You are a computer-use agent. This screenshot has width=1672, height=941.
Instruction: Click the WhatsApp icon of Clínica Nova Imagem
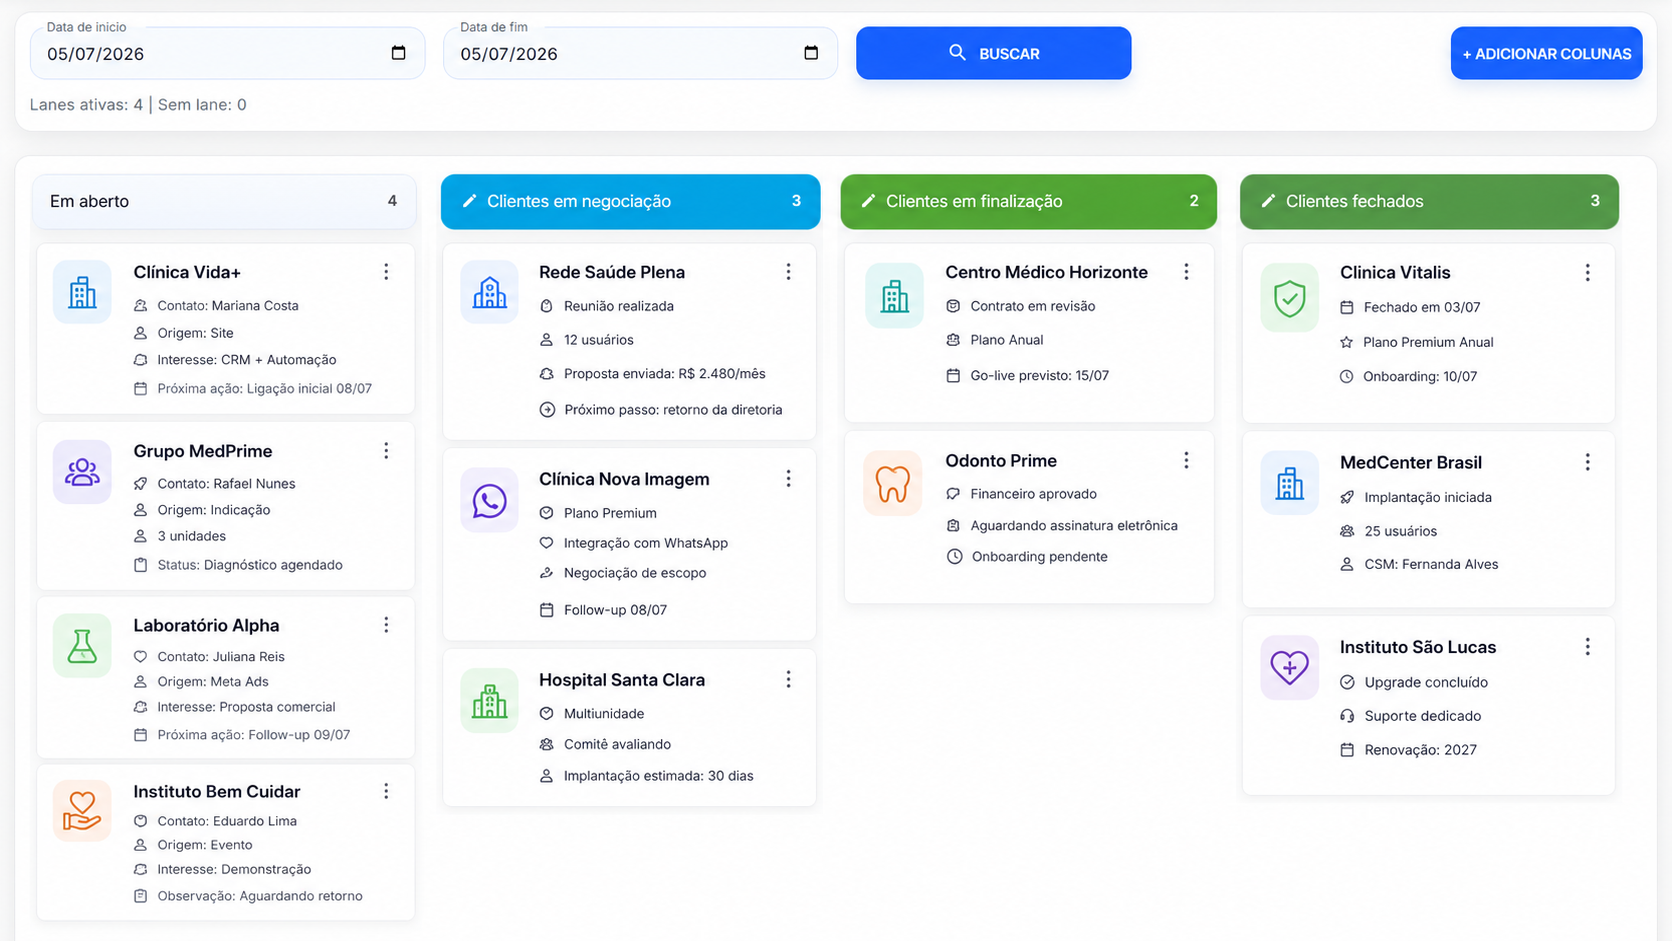[x=489, y=501]
